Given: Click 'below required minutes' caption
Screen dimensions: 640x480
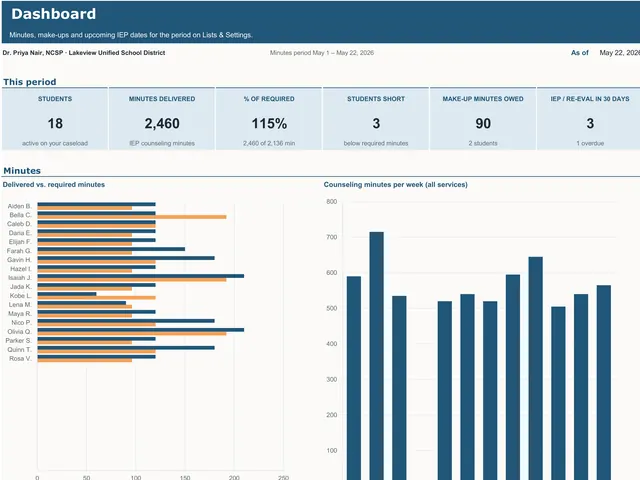Looking at the screenshot, I should 376,143.
